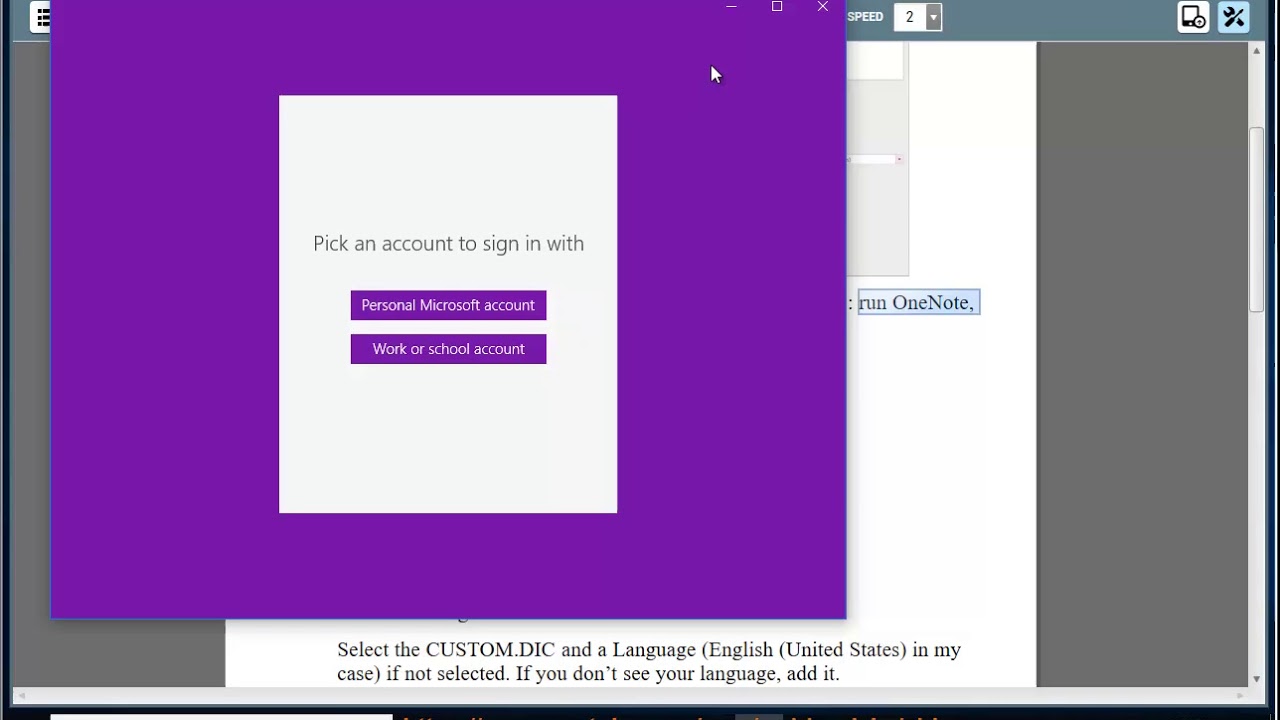Image resolution: width=1280 pixels, height=720 pixels.
Task: Click the right arrow of horizontal scrollbar
Action: [1241, 696]
